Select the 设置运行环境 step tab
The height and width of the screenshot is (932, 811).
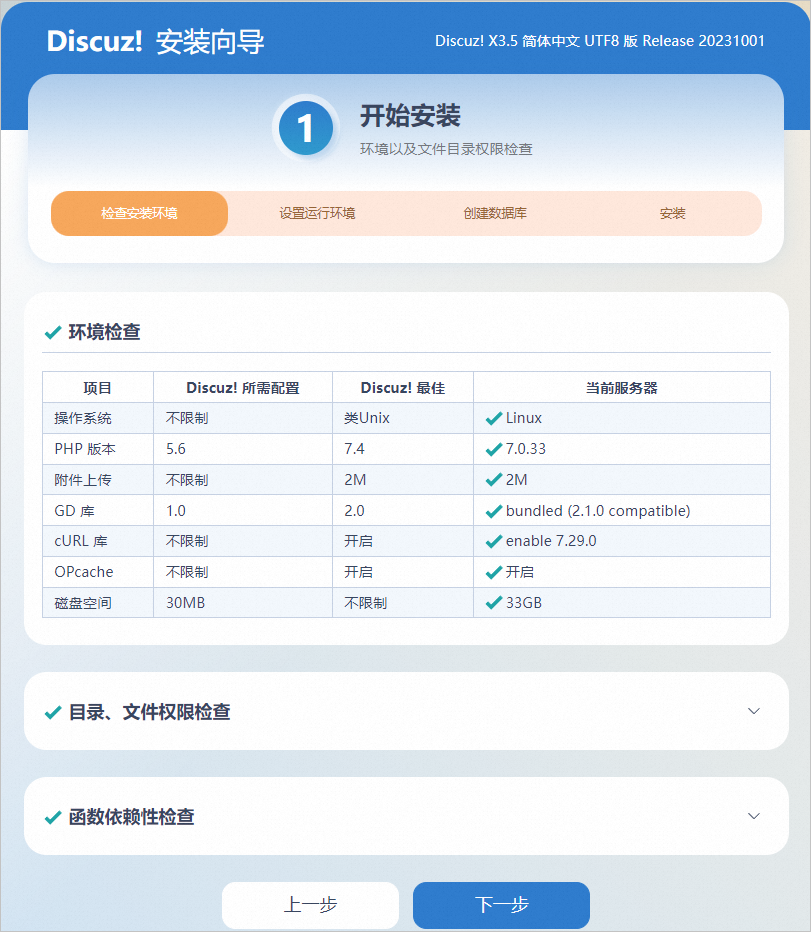coord(317,213)
